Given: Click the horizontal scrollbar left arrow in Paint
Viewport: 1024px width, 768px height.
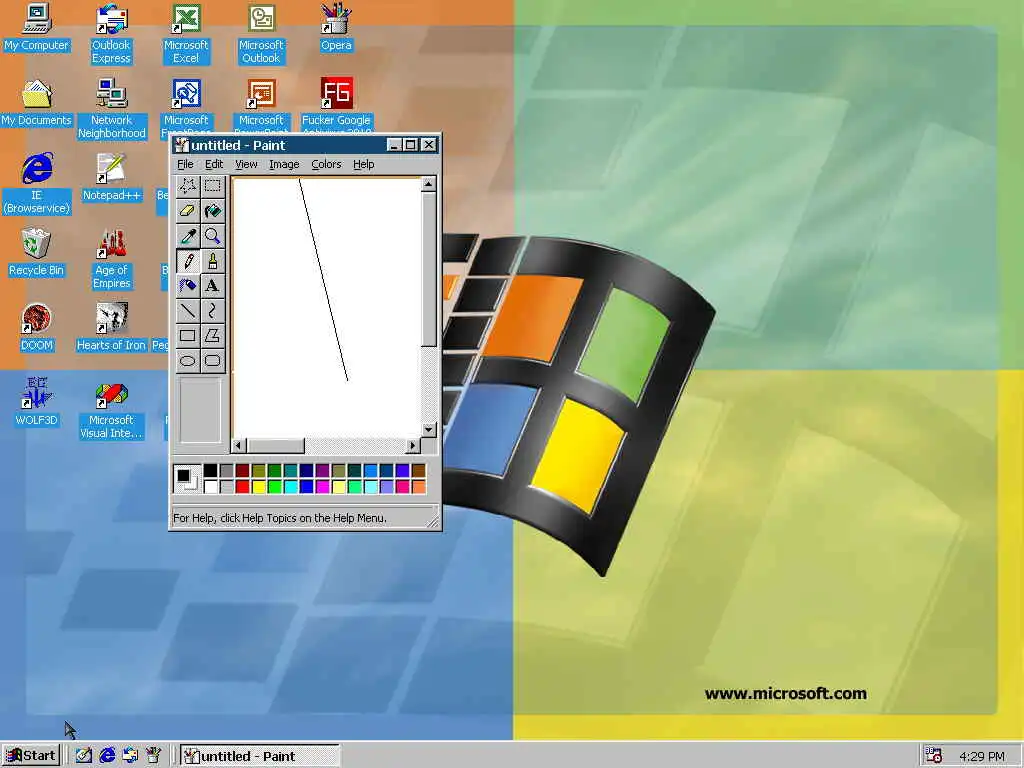Looking at the screenshot, I should coord(238,445).
